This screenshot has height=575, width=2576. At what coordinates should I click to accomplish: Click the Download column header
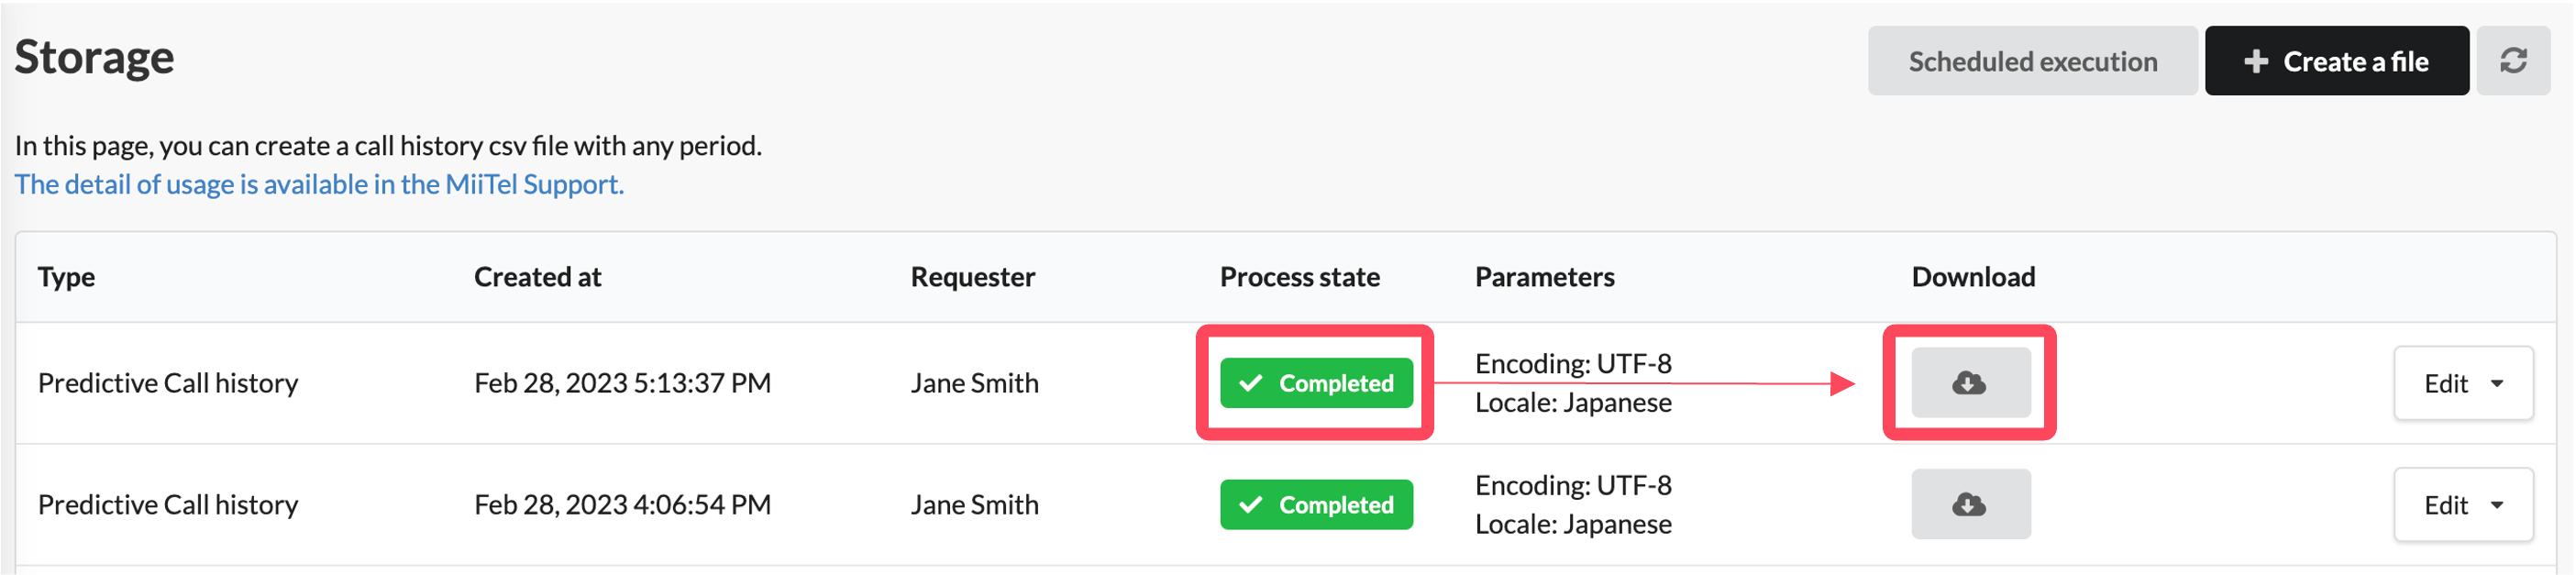coord(1973,277)
